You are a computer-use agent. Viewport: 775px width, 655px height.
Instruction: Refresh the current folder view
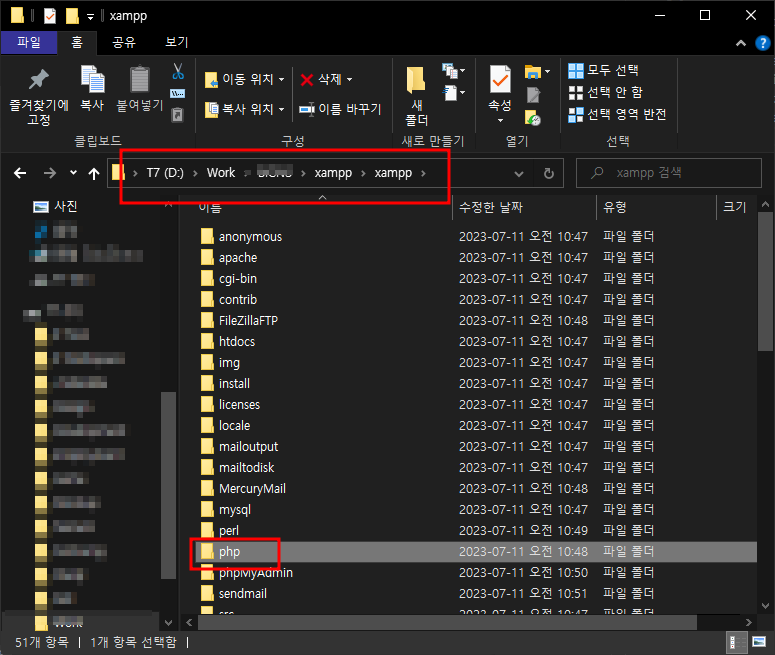click(549, 174)
